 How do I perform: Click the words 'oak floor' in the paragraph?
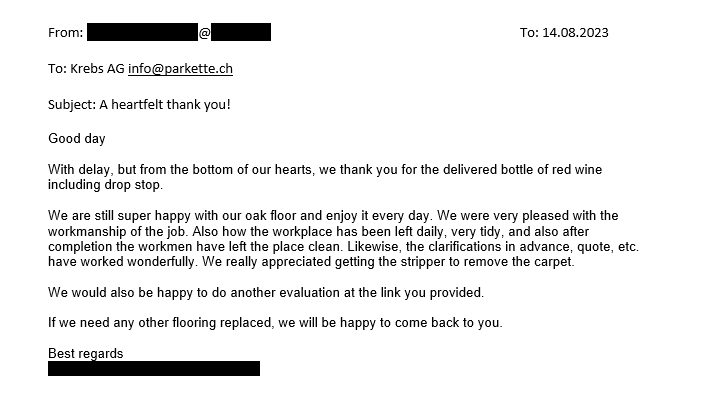coord(272,215)
